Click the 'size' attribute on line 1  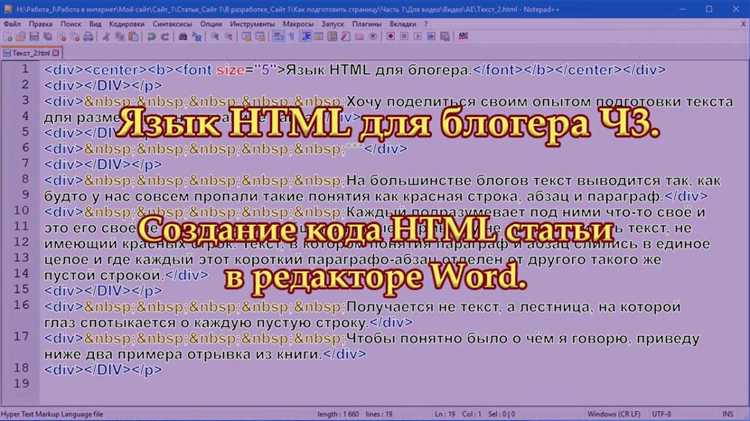231,70
